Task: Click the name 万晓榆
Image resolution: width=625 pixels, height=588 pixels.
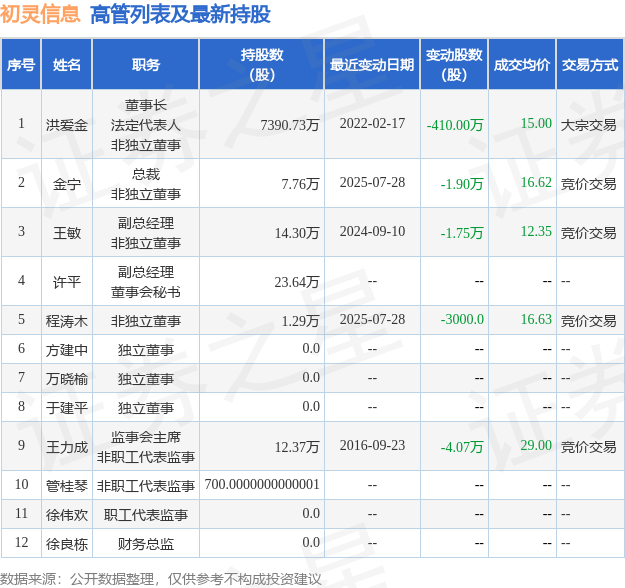Action: click(x=67, y=379)
